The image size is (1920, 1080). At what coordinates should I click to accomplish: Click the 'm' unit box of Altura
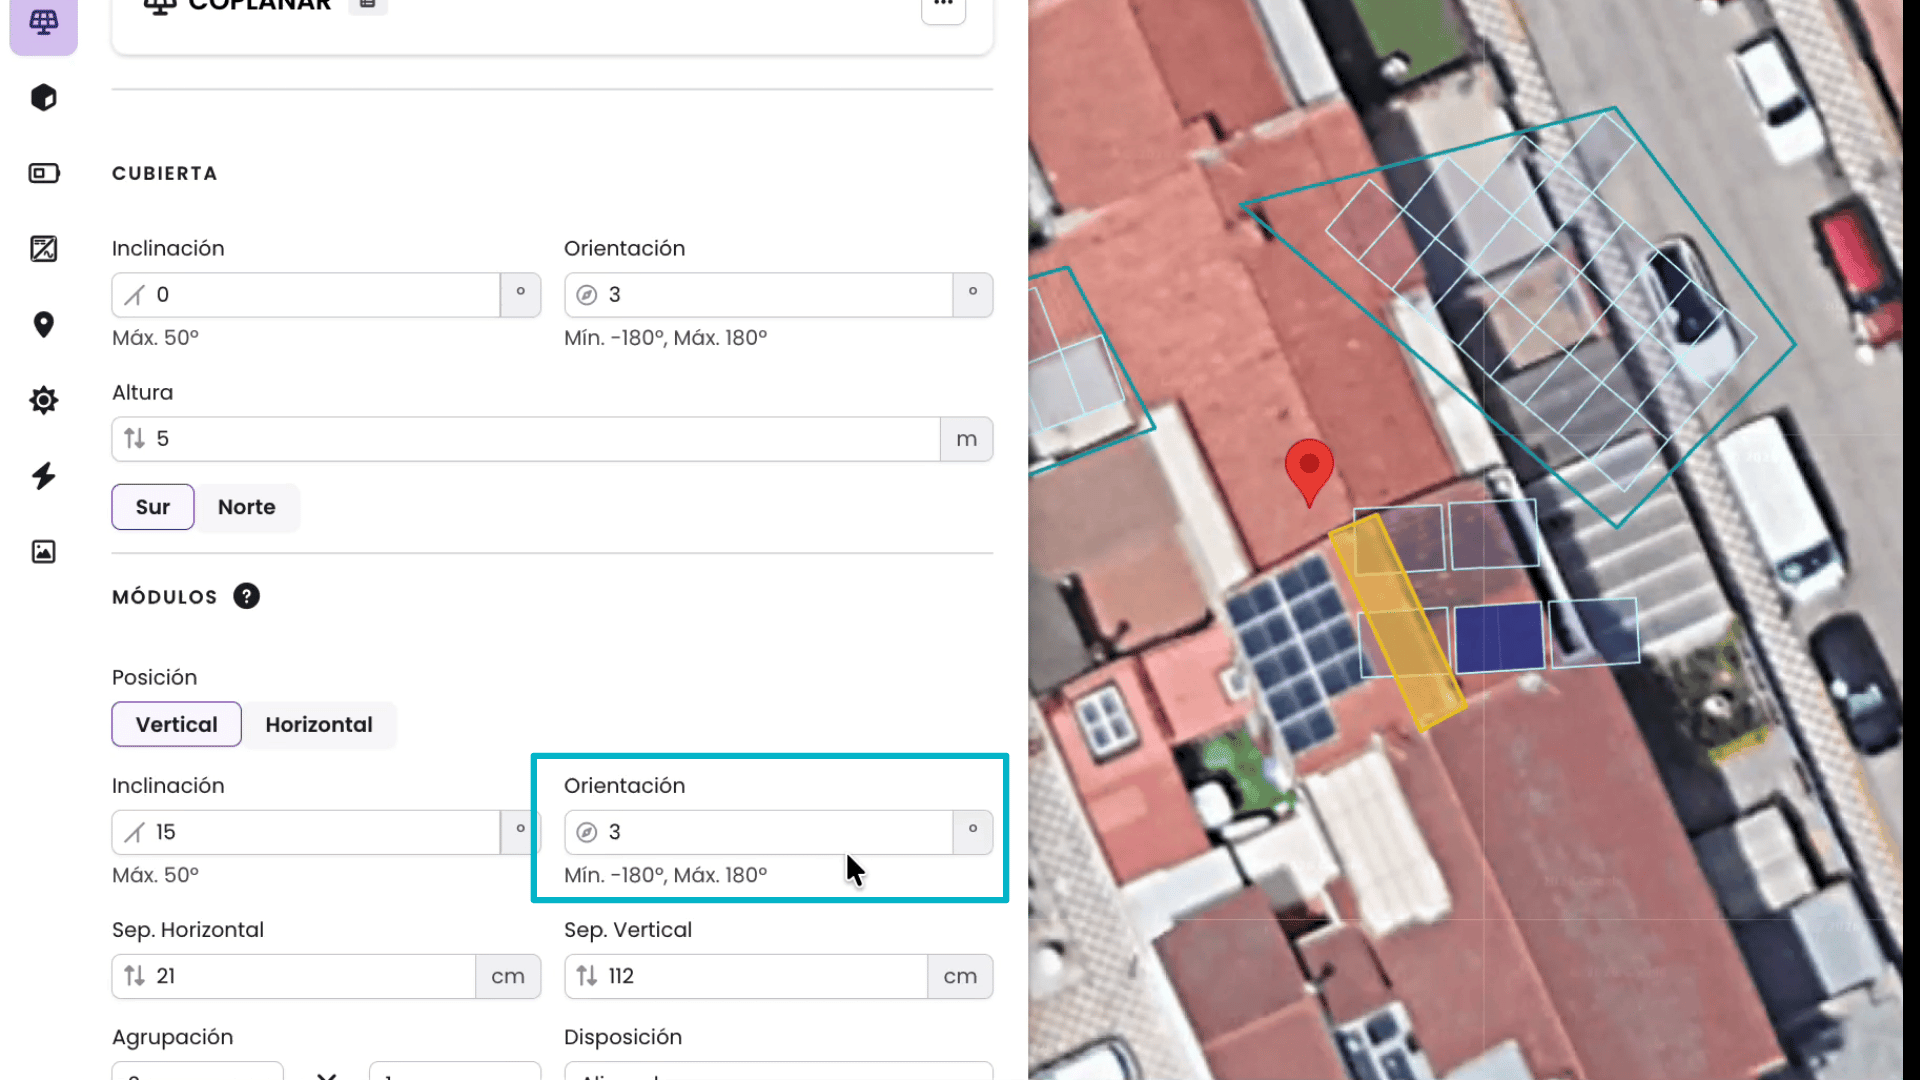(966, 439)
